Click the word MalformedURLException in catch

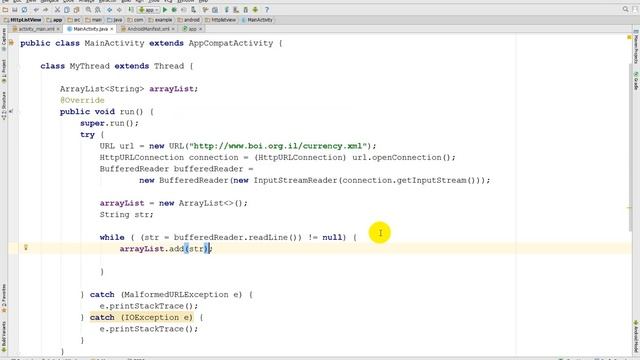[176, 295]
